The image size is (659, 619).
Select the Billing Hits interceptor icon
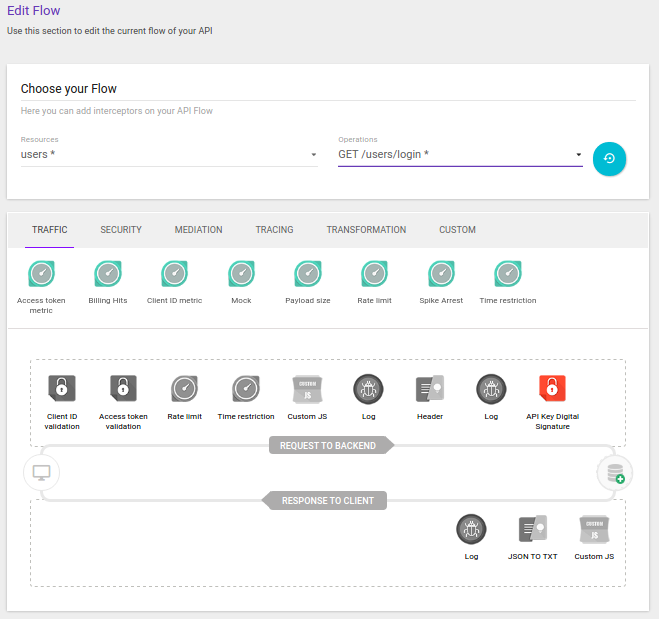coord(108,273)
